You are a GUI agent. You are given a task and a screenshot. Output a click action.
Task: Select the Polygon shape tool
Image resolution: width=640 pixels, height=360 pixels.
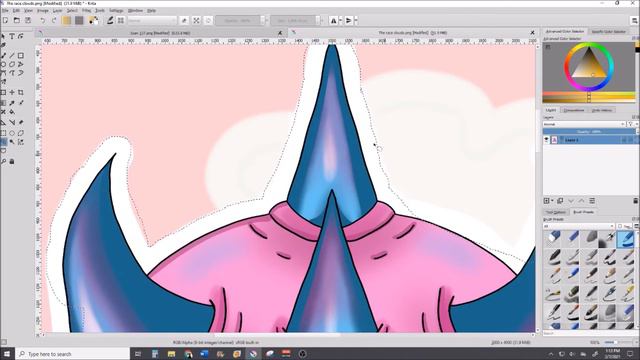(x=12, y=64)
